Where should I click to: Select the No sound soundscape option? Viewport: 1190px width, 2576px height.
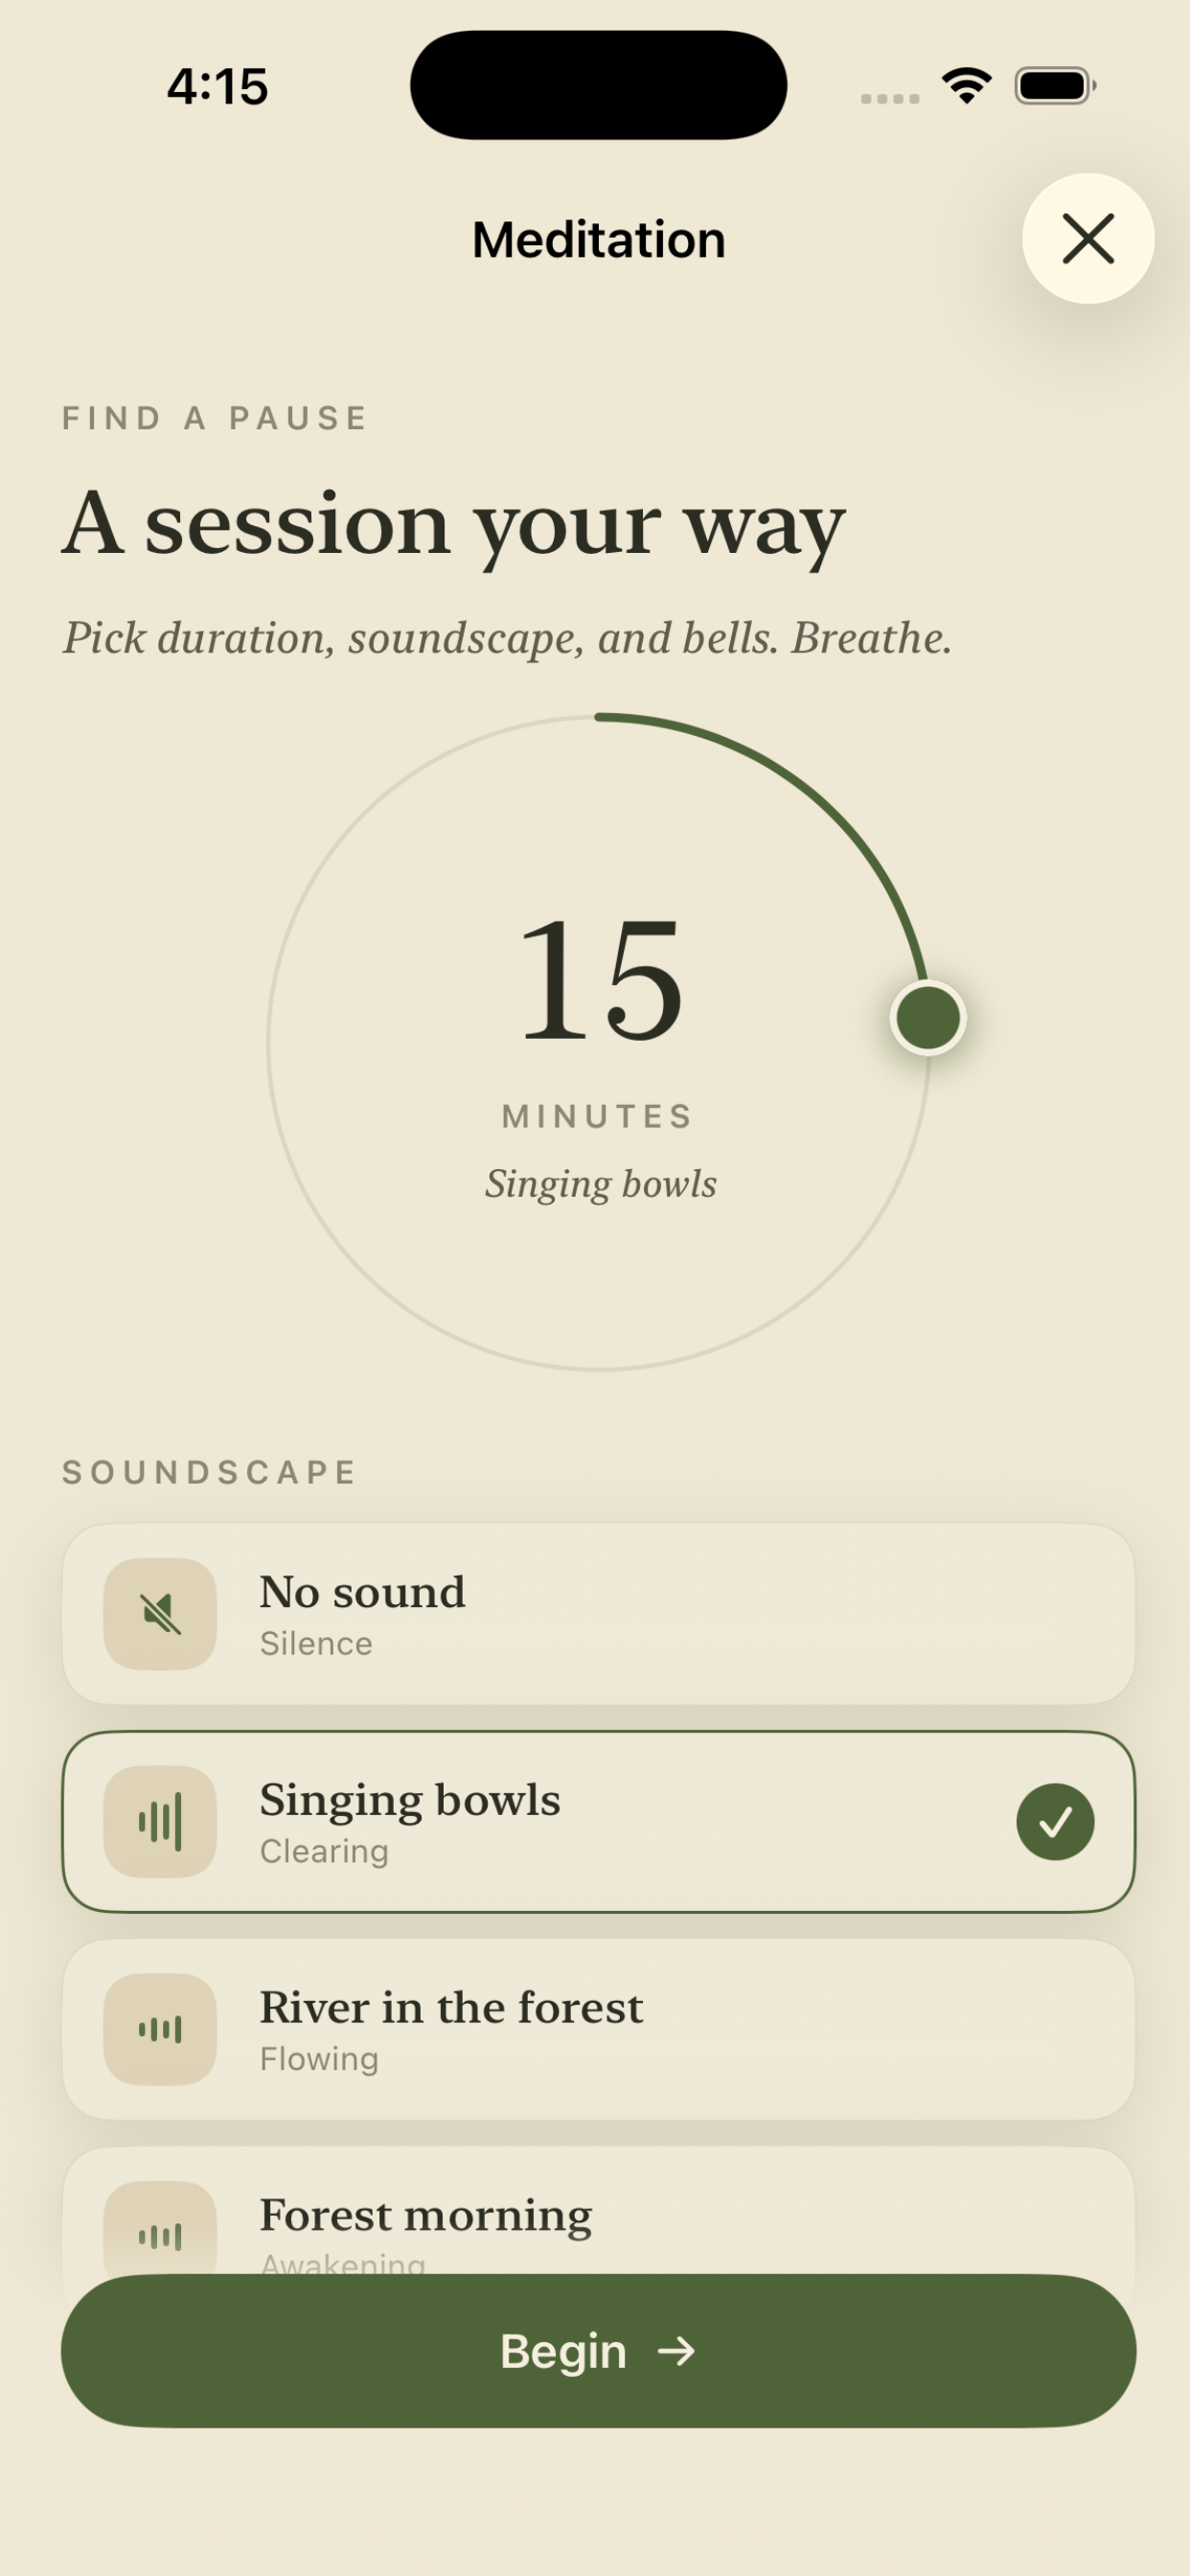tap(599, 1614)
